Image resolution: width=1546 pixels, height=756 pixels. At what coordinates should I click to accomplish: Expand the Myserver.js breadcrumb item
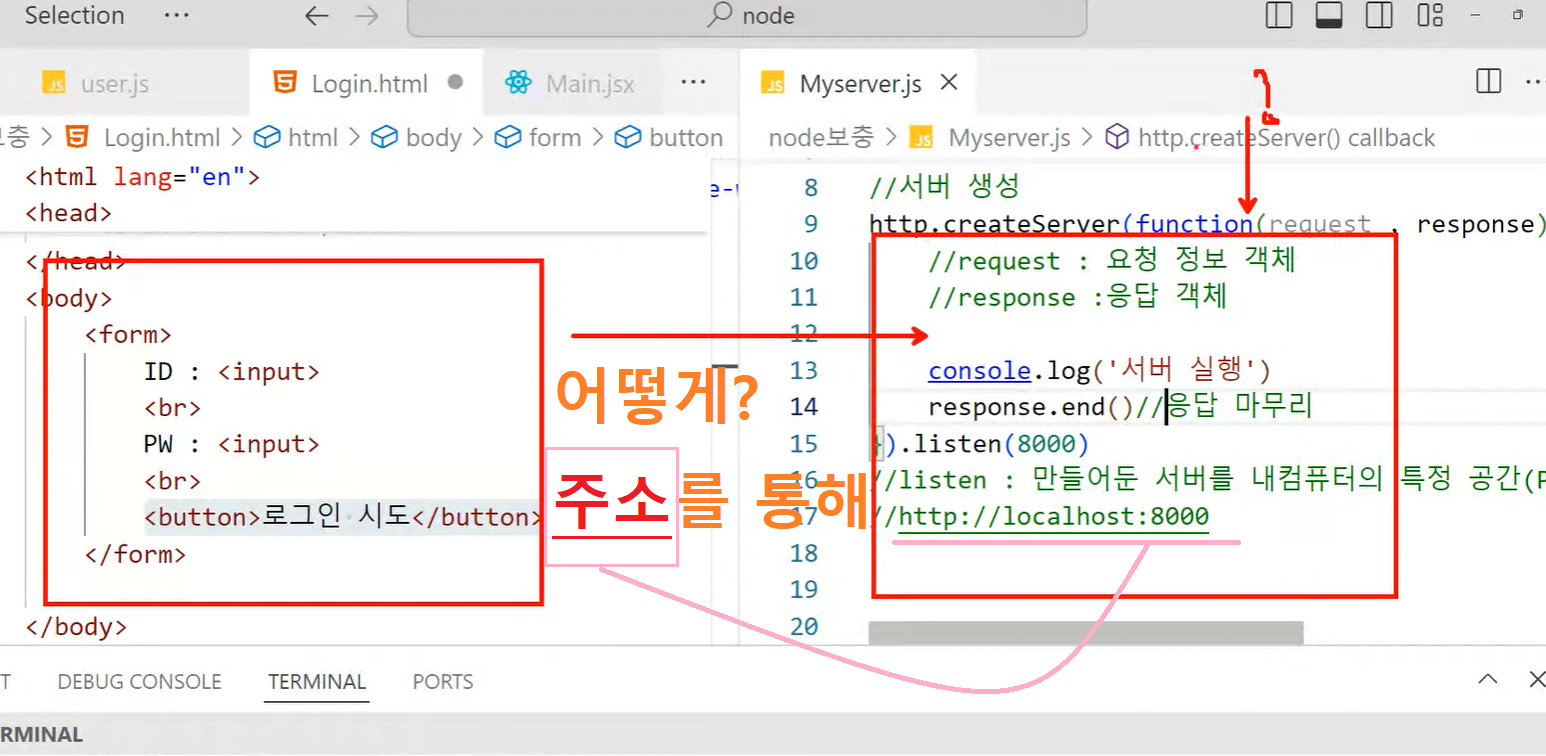tap(991, 138)
